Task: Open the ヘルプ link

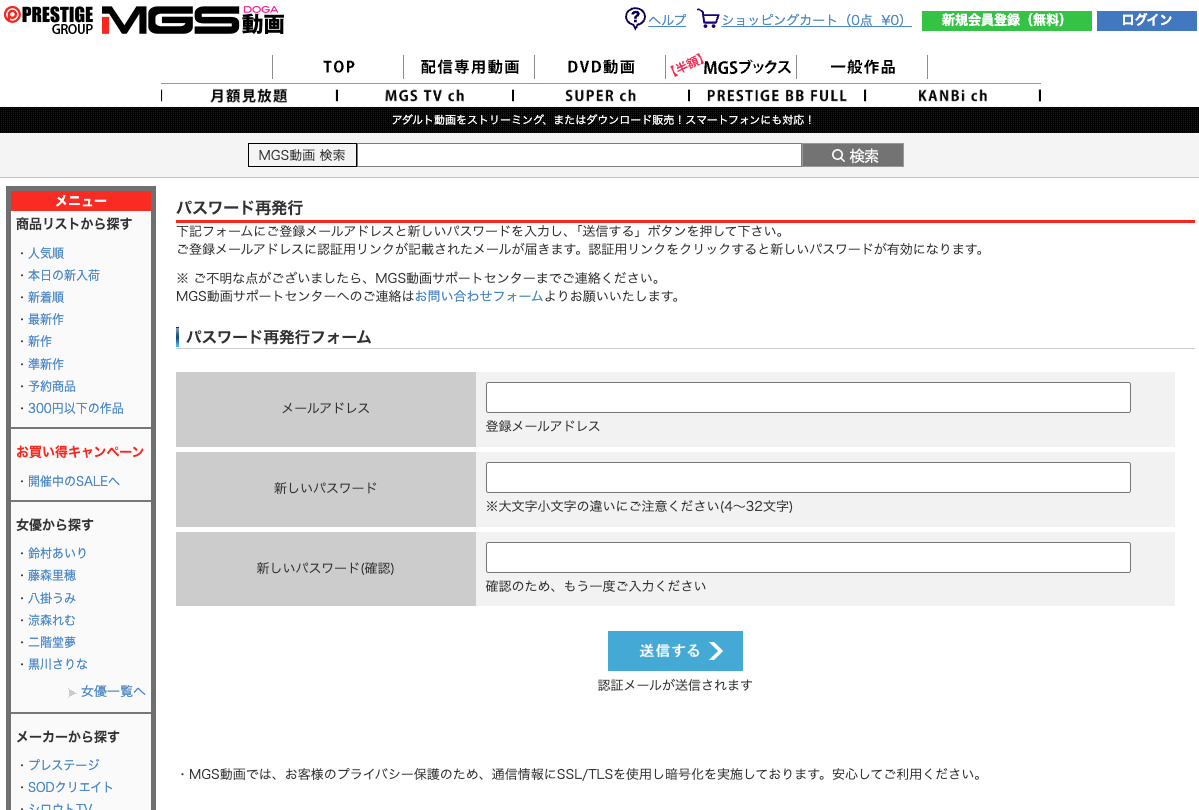Action: click(667, 20)
